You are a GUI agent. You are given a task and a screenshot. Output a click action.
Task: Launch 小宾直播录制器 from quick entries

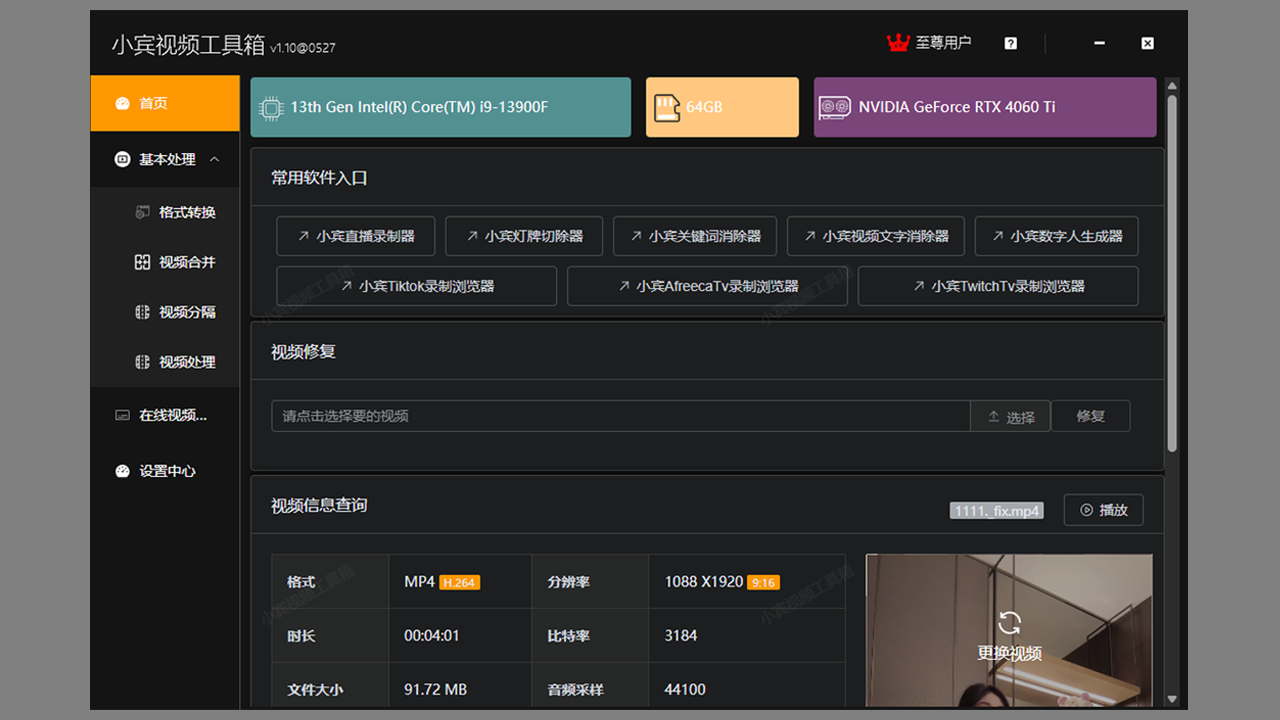coord(355,236)
